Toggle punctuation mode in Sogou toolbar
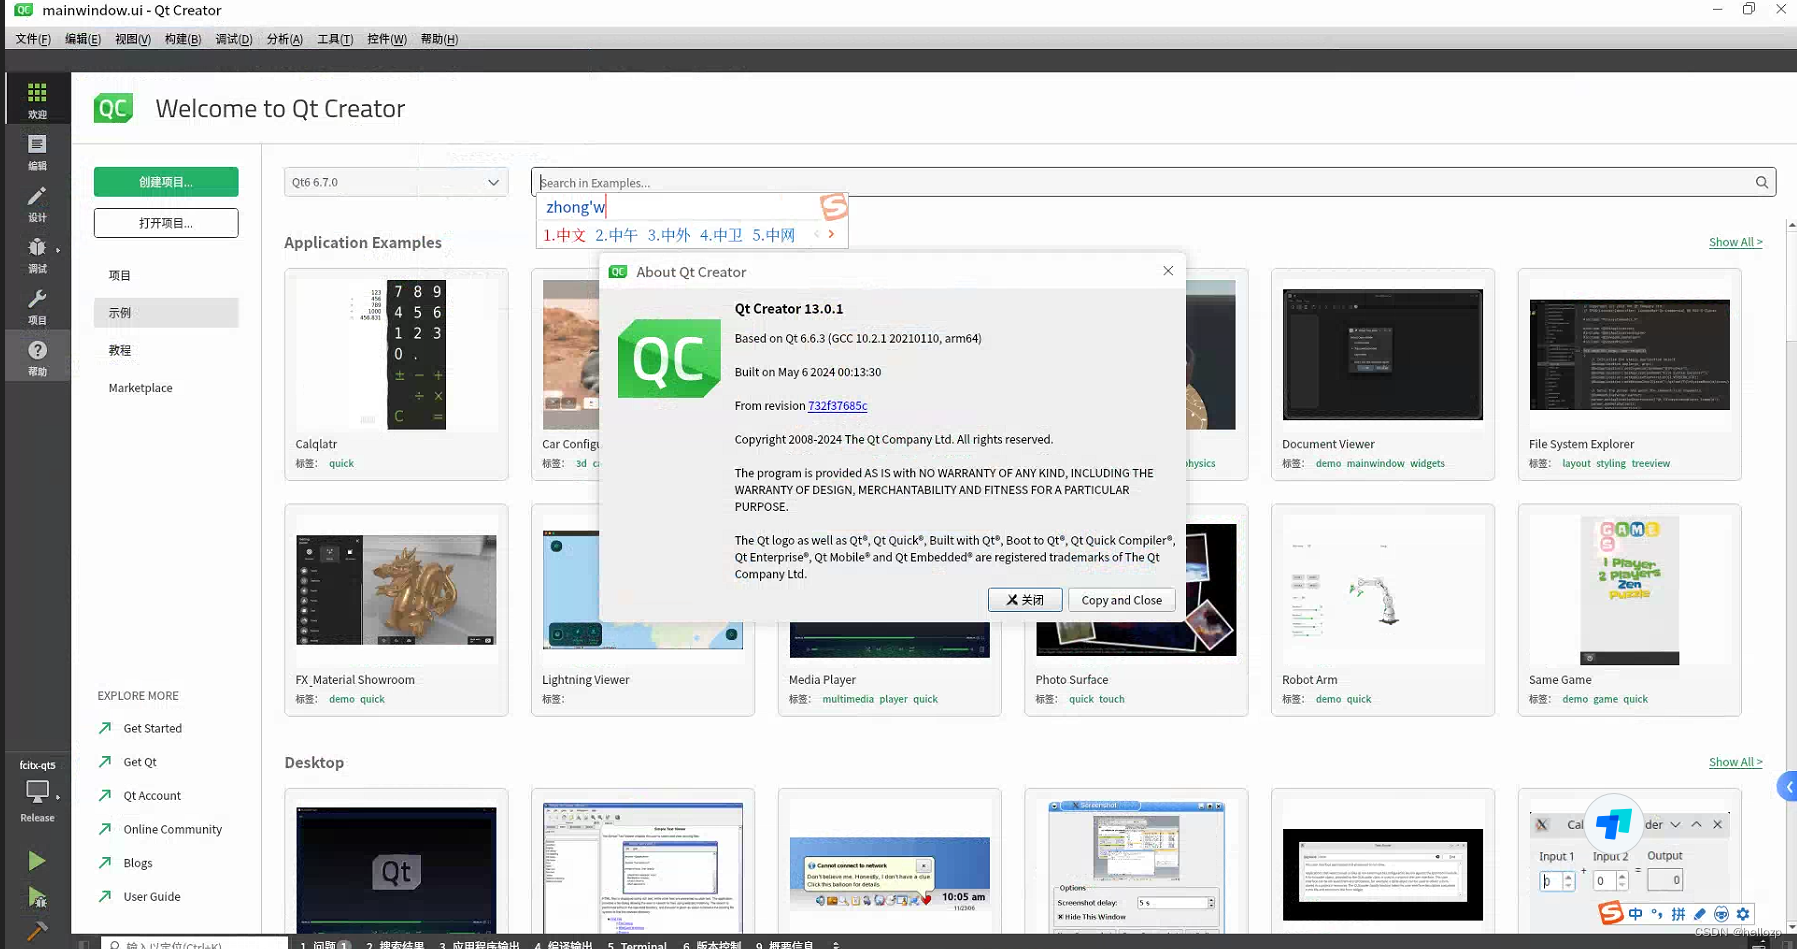Image resolution: width=1797 pixels, height=949 pixels. [1656, 914]
